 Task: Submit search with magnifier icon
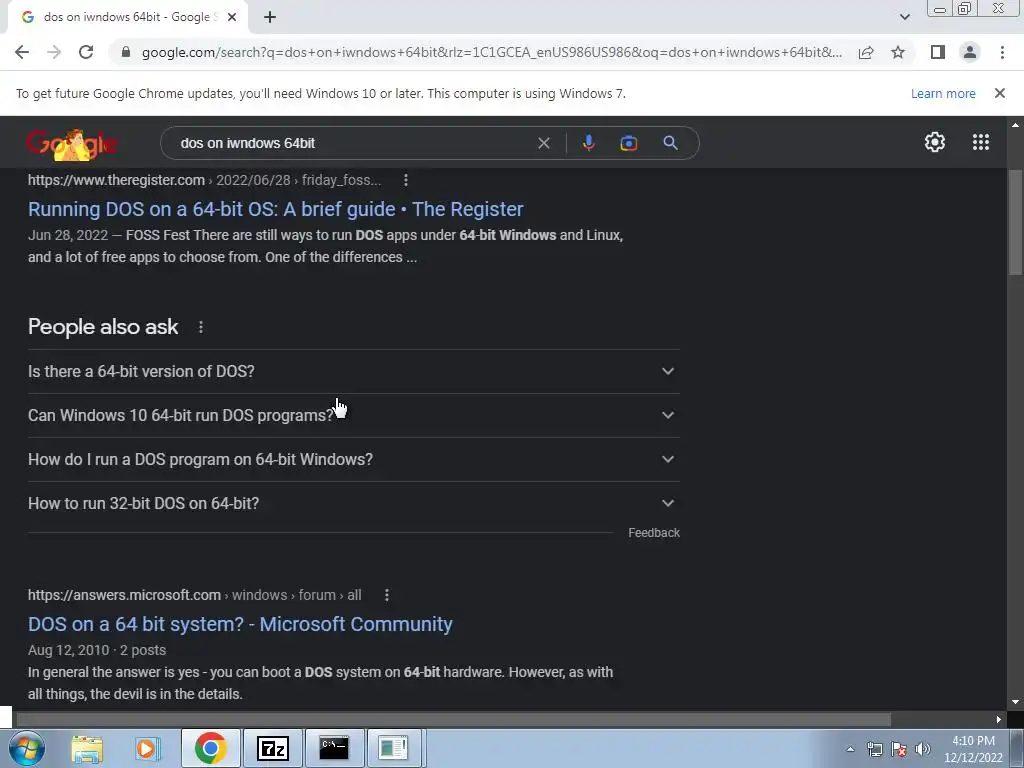[x=670, y=143]
